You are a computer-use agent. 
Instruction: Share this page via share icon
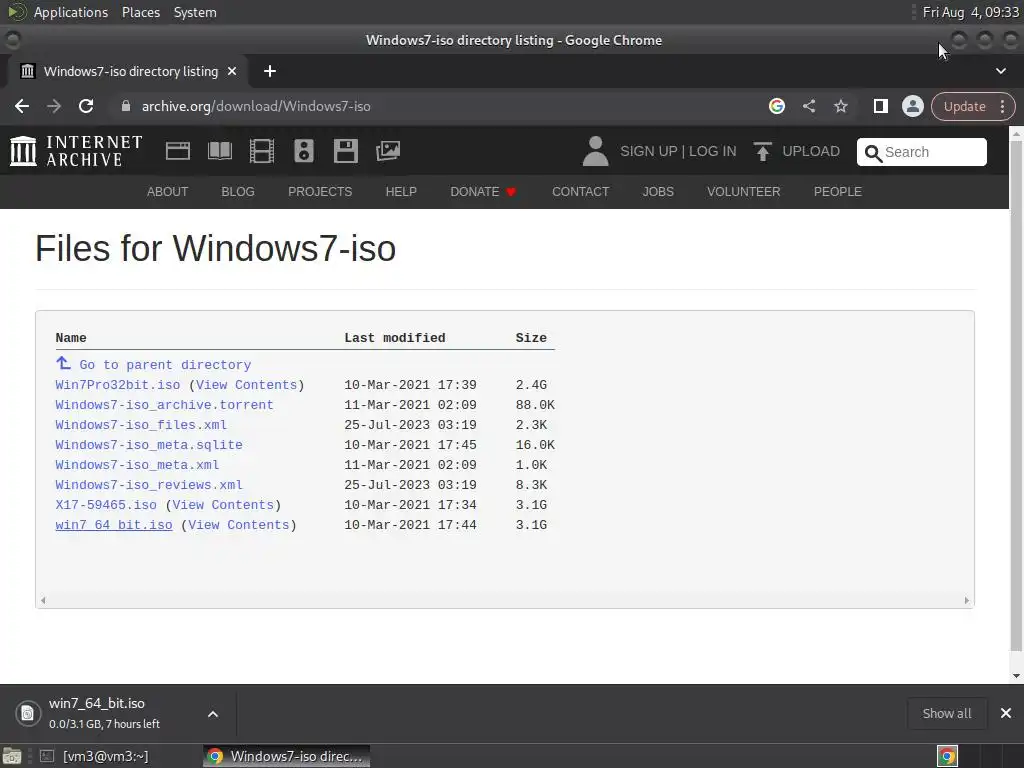809,106
